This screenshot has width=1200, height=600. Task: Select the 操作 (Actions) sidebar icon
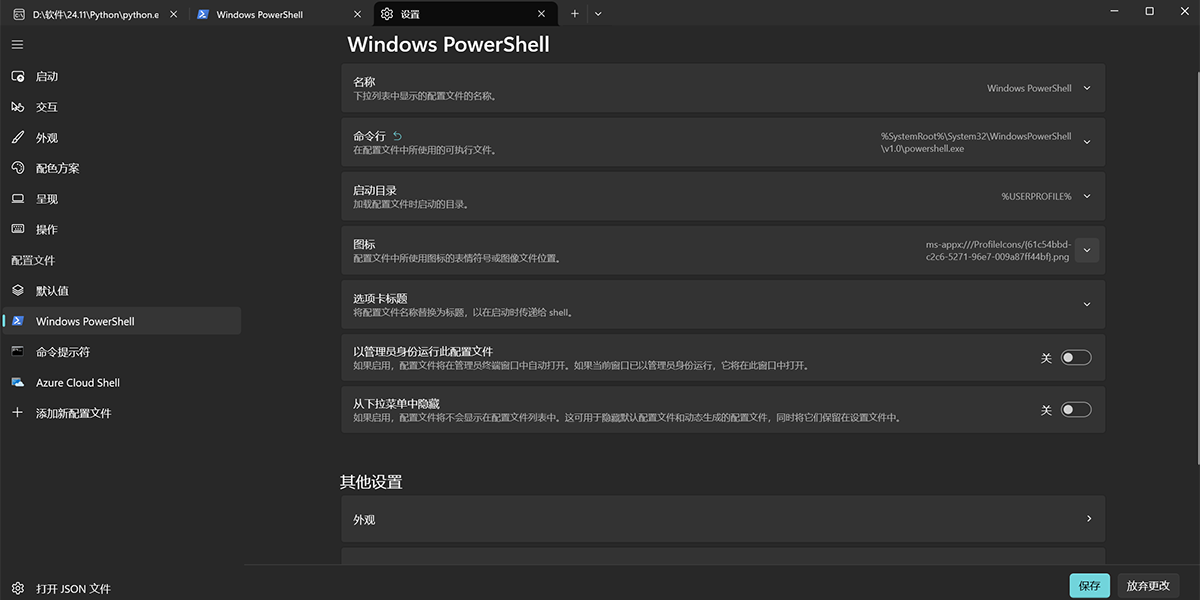click(17, 229)
